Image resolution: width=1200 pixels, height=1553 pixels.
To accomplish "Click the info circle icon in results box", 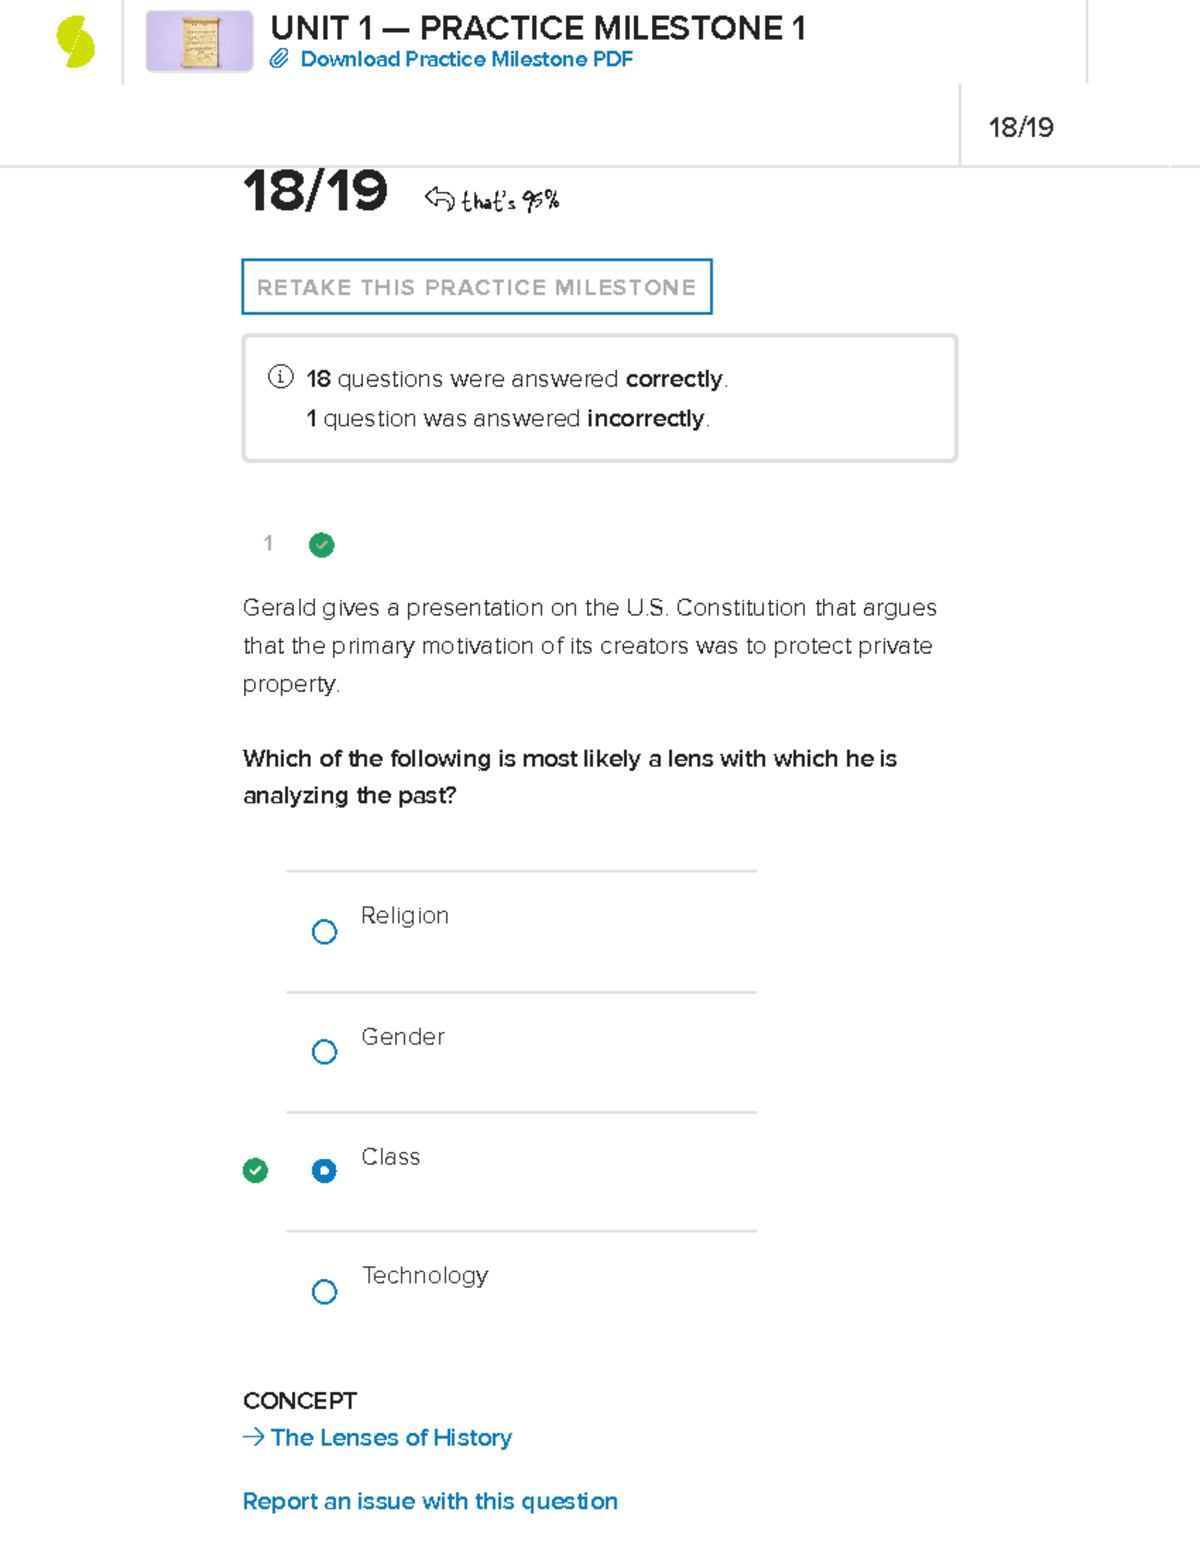I will 280,377.
